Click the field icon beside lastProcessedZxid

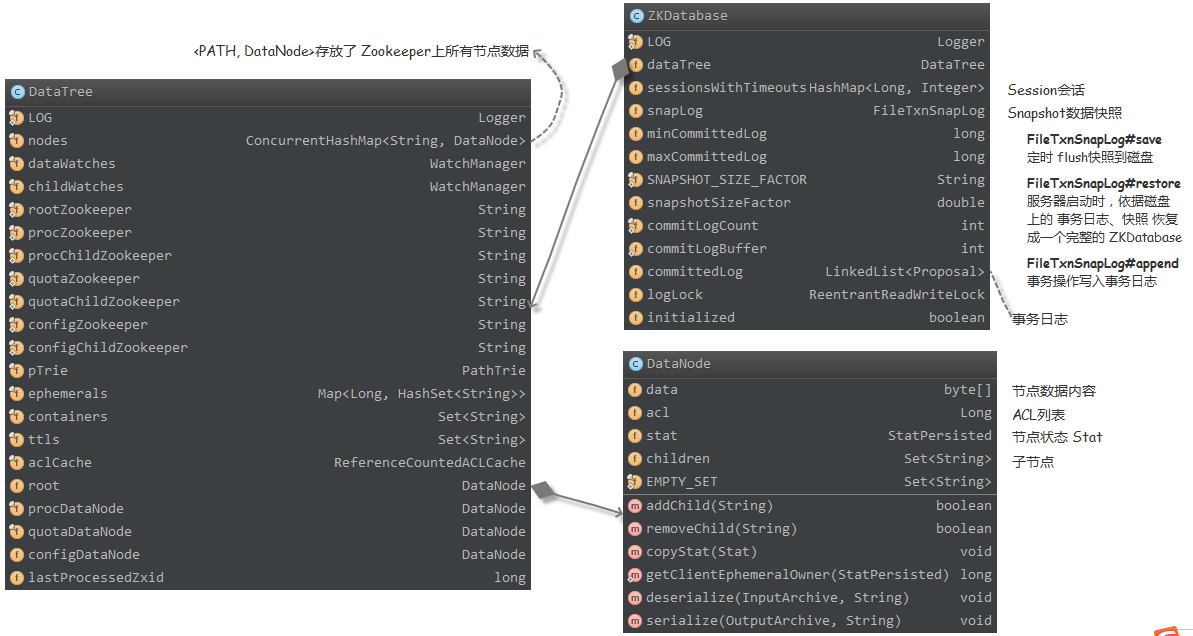pos(16,578)
